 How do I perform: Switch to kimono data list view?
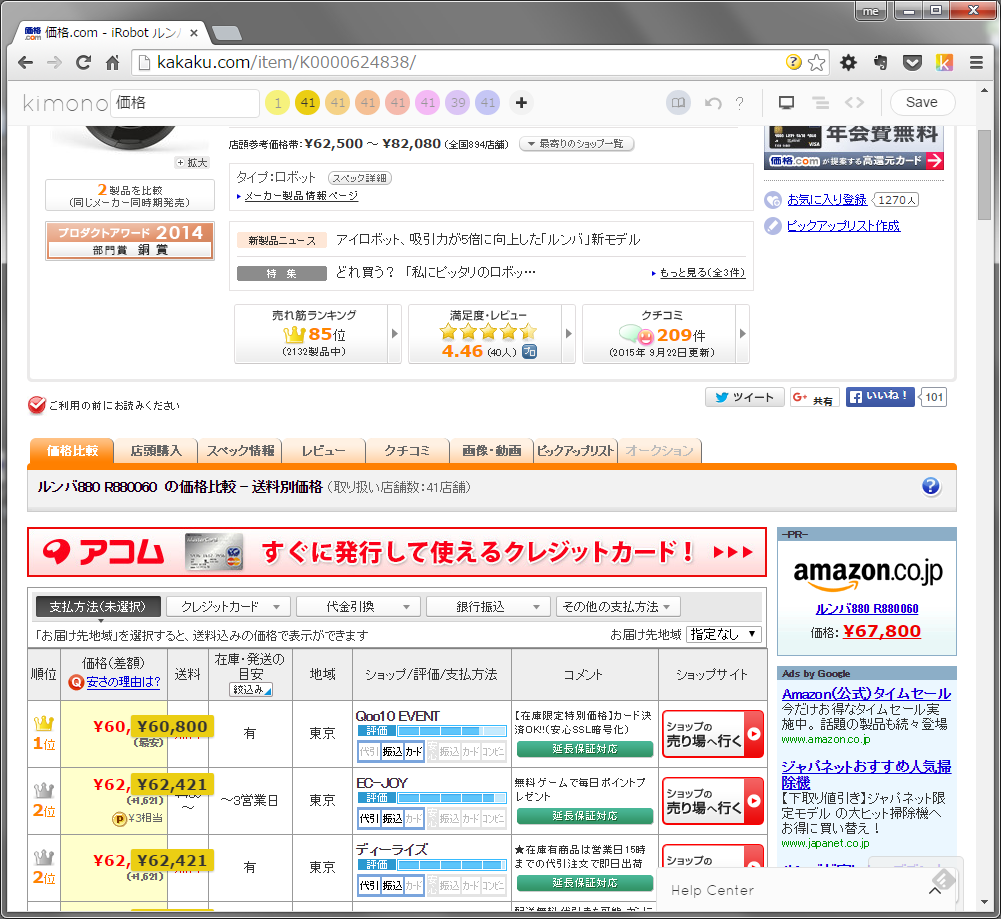tap(820, 103)
